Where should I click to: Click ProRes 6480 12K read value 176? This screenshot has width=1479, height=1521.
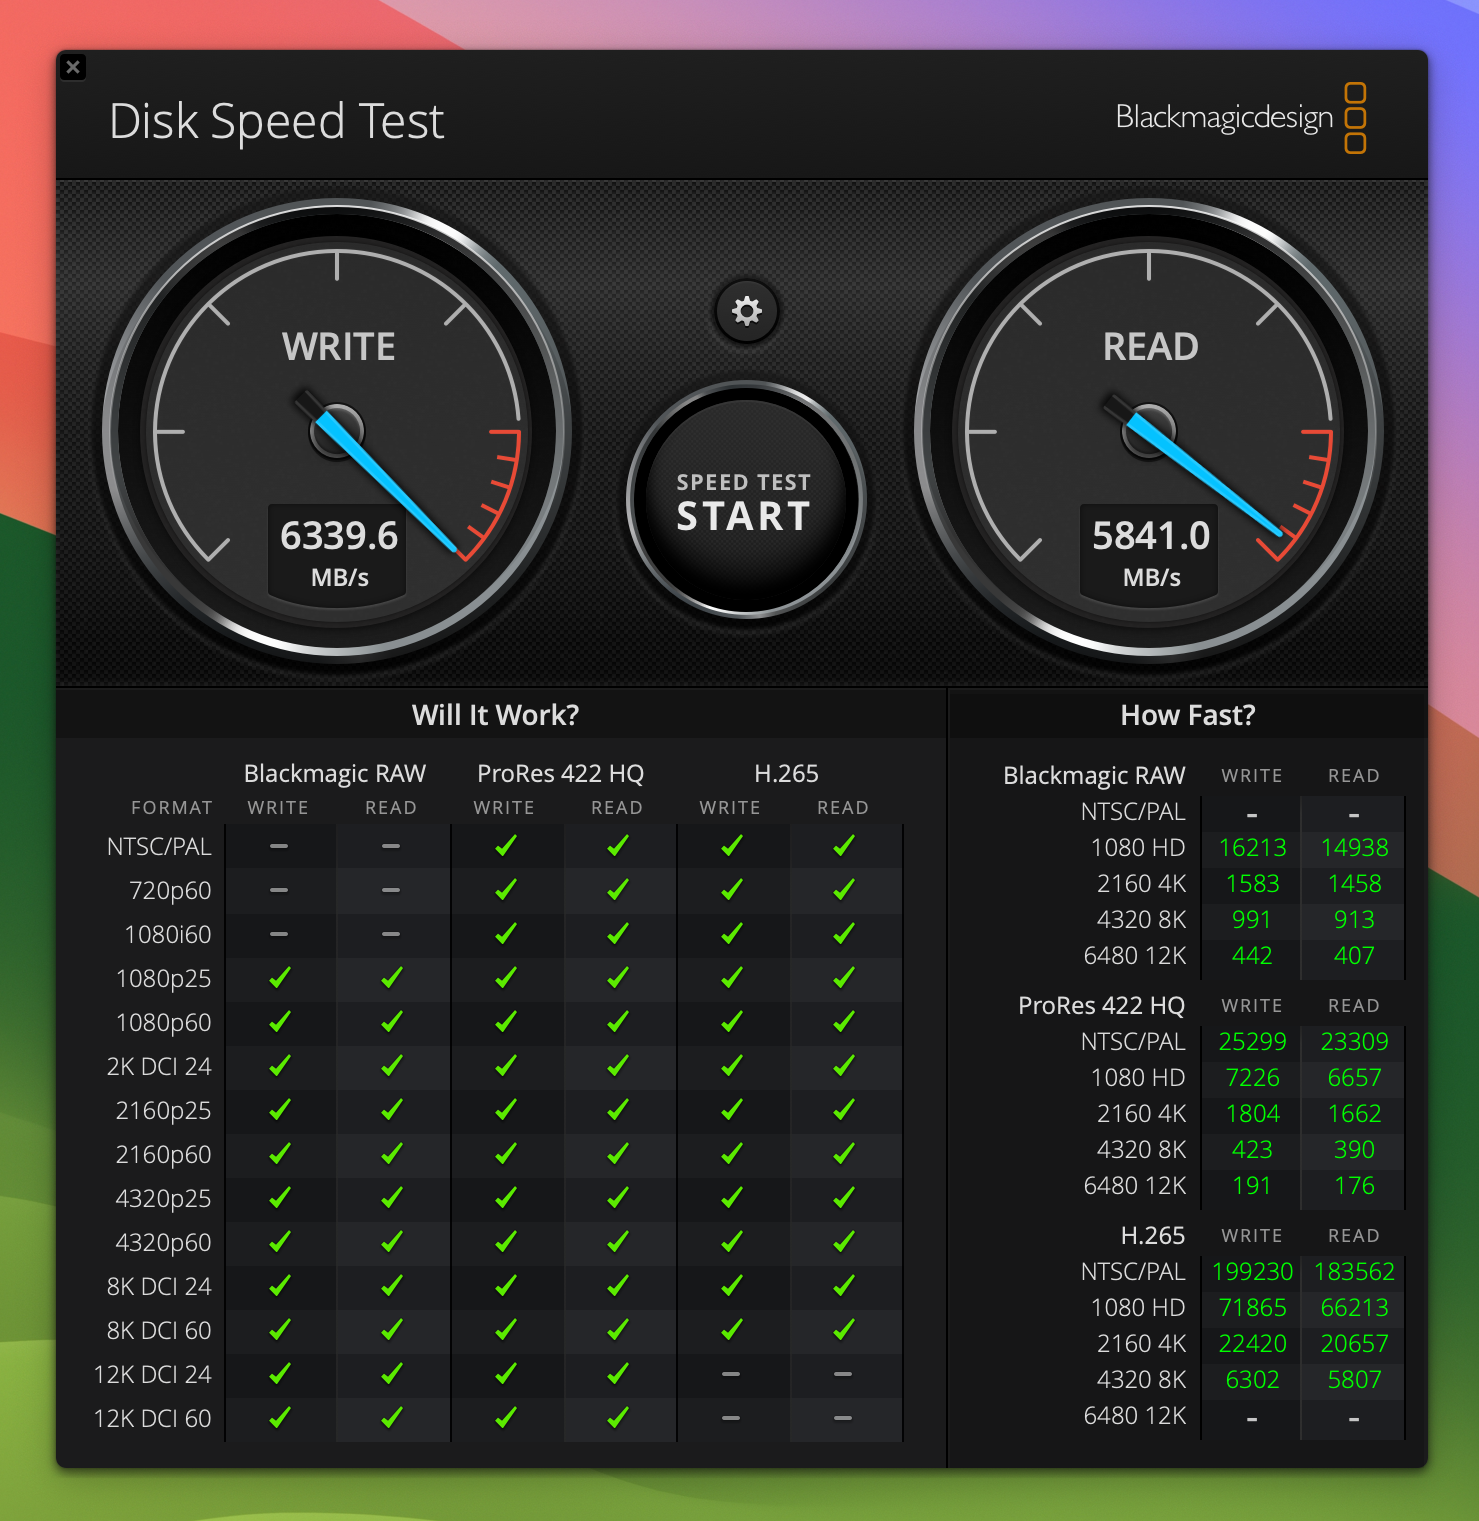point(1354,1186)
